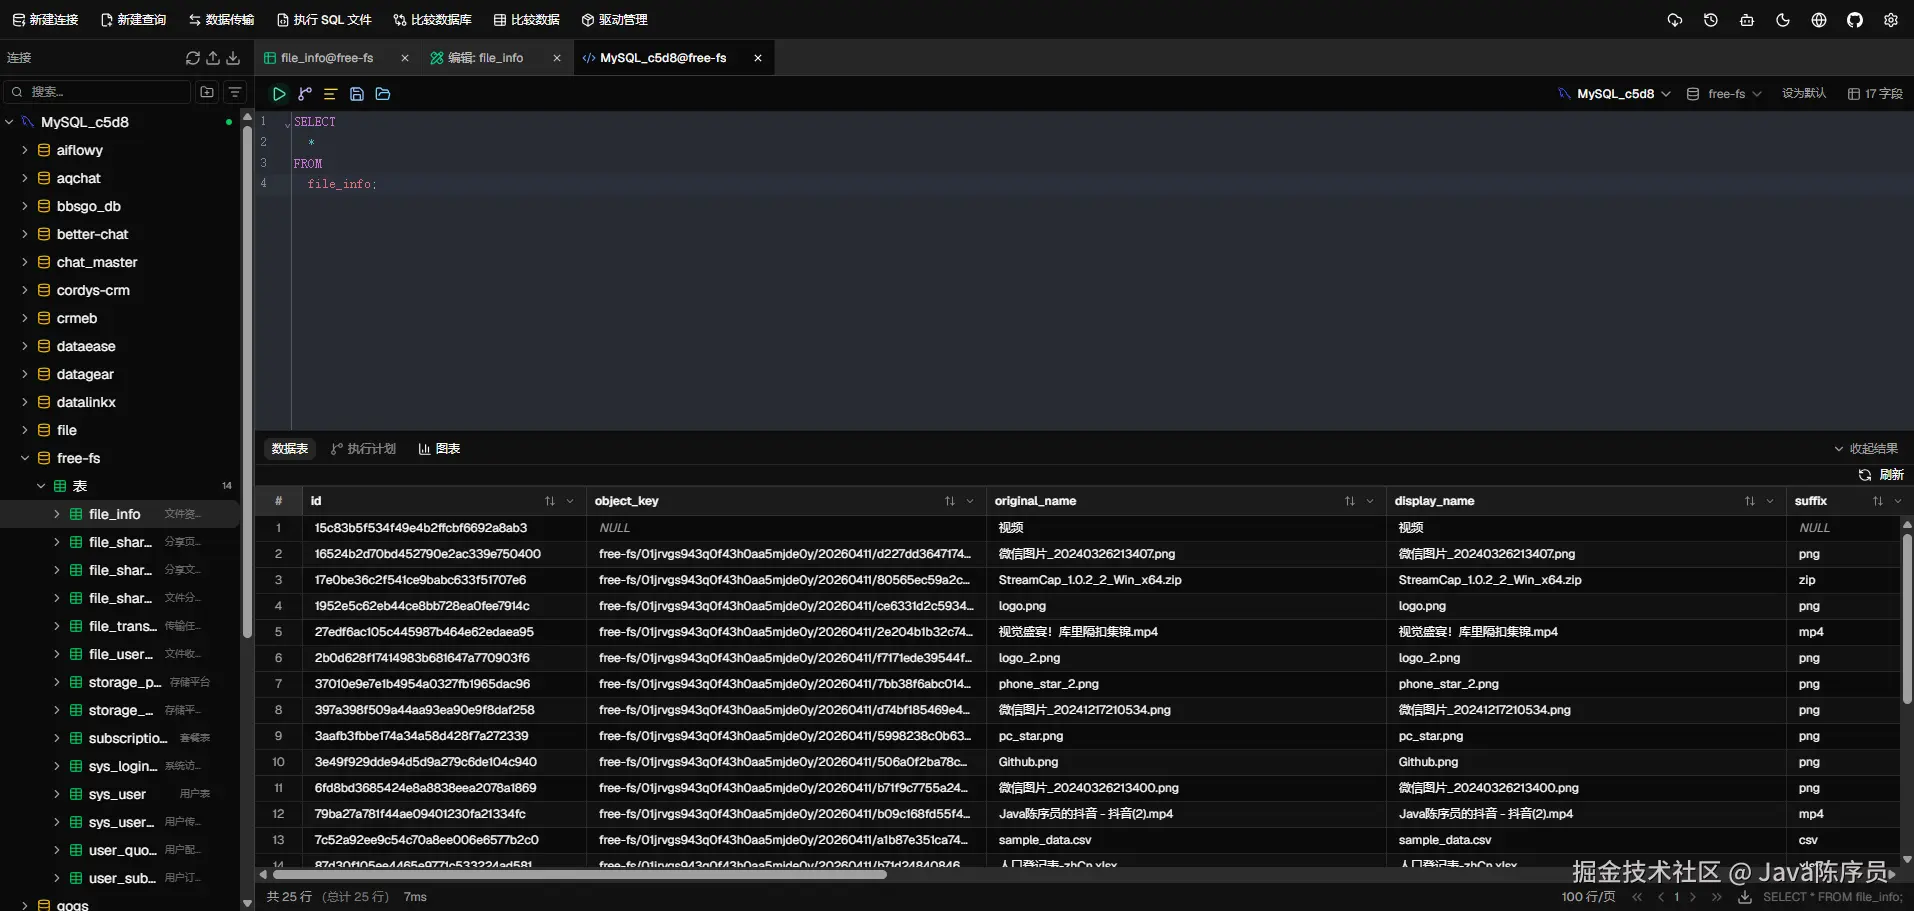Expand the sys_user table node
Screen dimensions: 1914x911
coord(57,794)
